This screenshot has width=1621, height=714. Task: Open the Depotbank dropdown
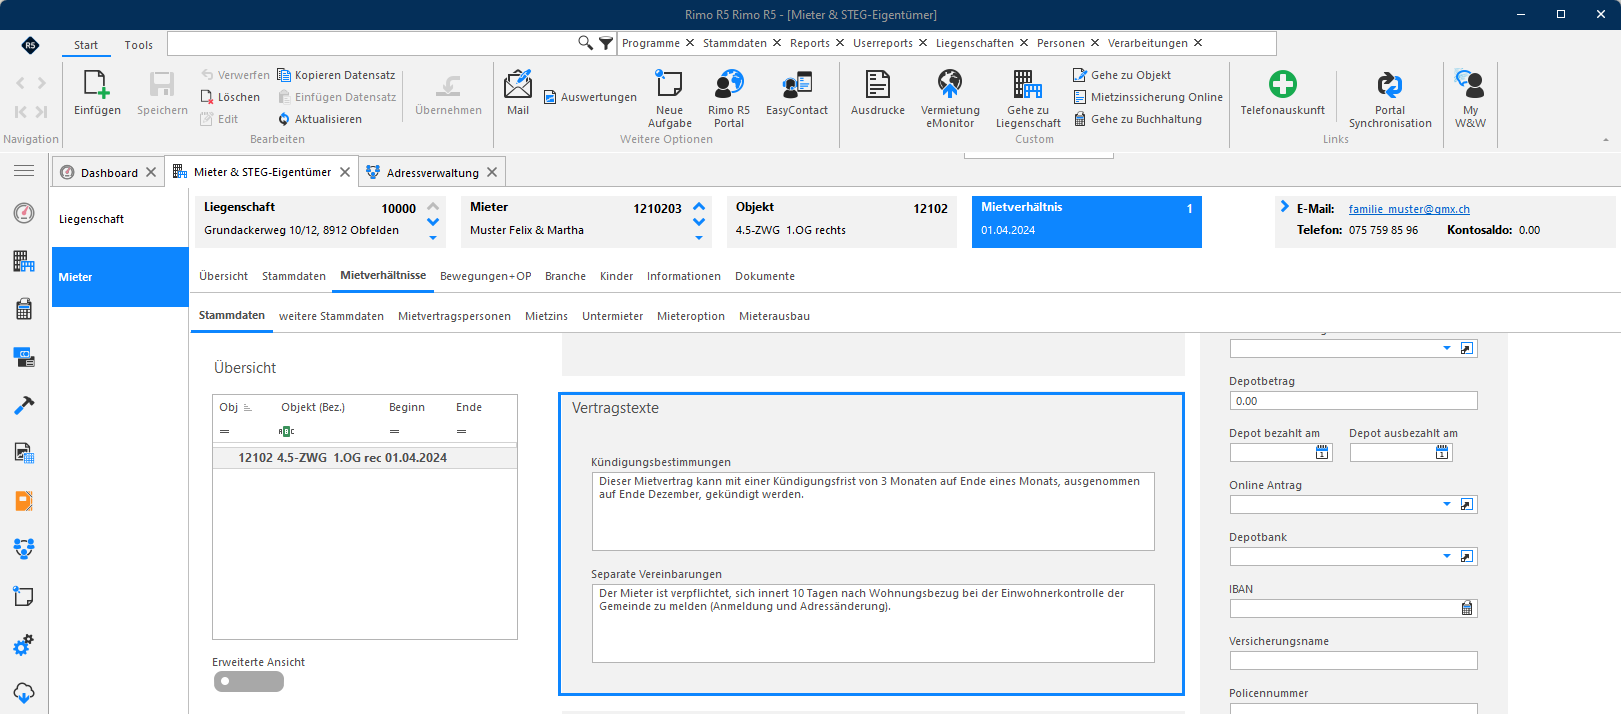click(x=1447, y=557)
